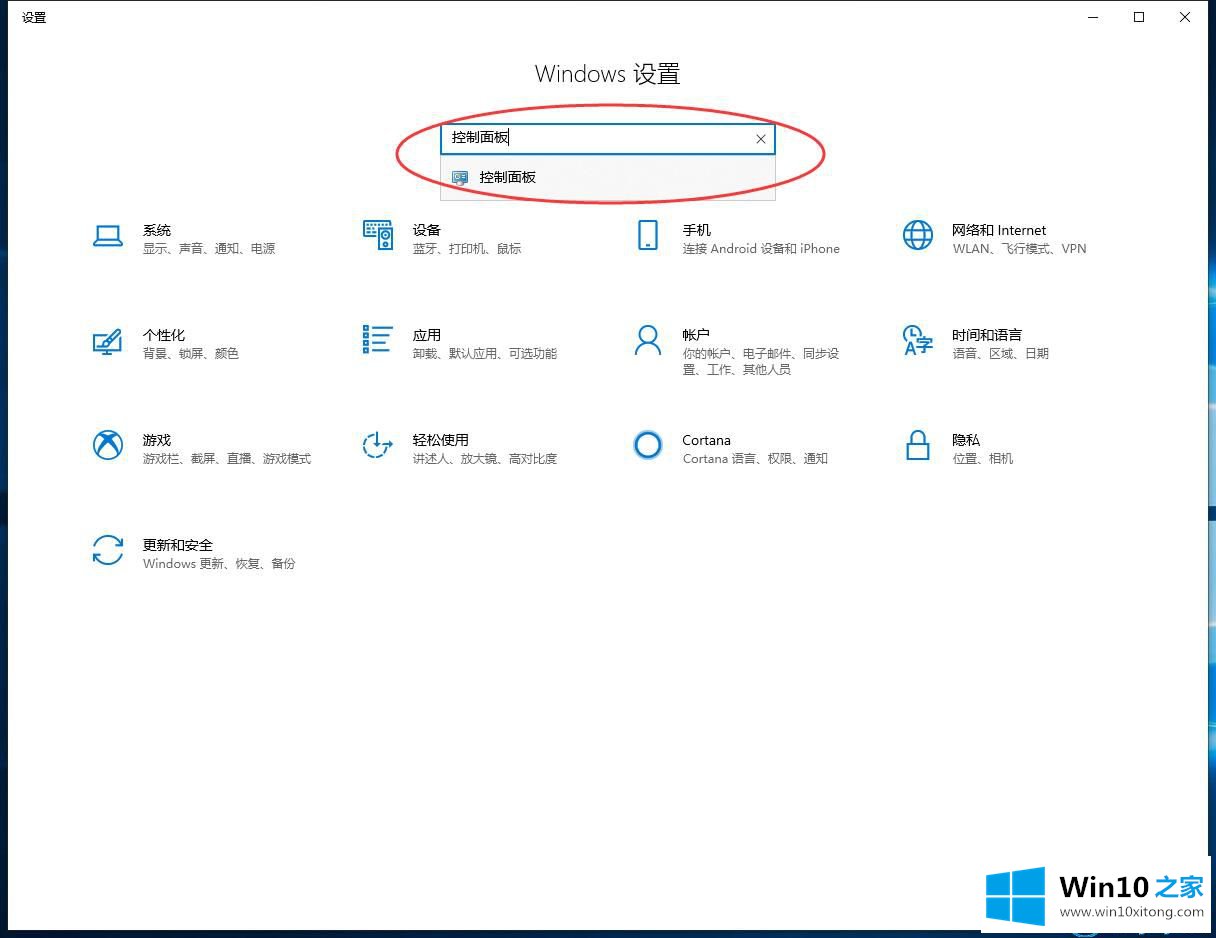1216x938 pixels.
Task: Open 个性化 settings label
Action: [164, 335]
